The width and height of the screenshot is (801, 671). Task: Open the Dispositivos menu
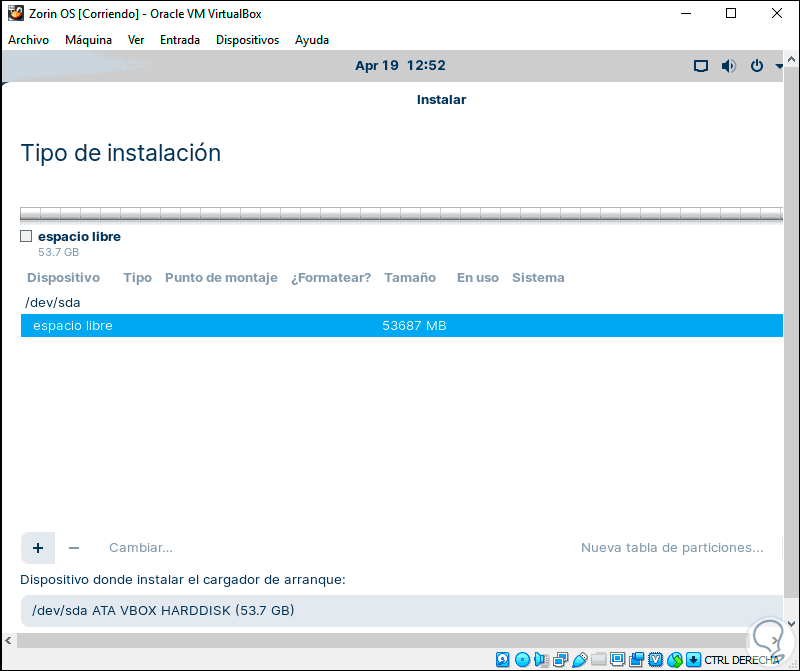pyautogui.click(x=247, y=40)
